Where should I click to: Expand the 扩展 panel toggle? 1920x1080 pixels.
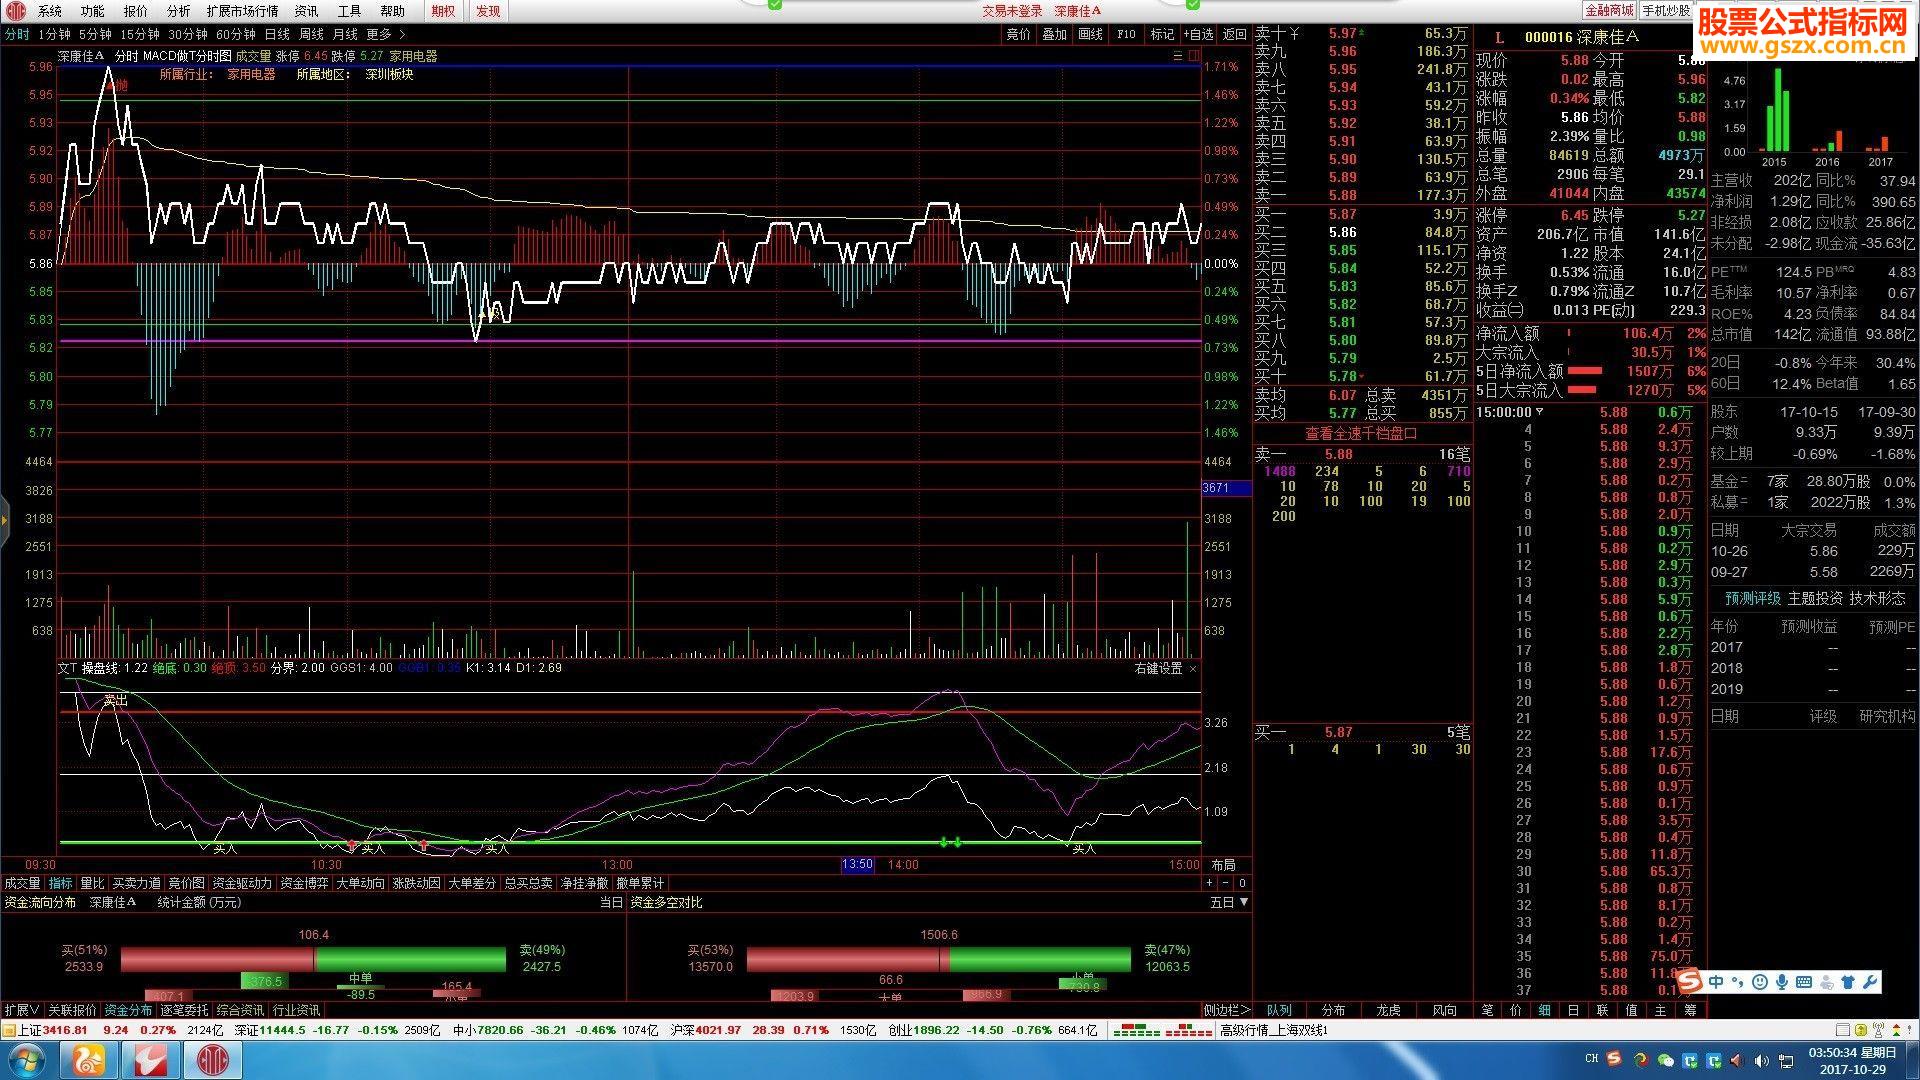tap(21, 1010)
